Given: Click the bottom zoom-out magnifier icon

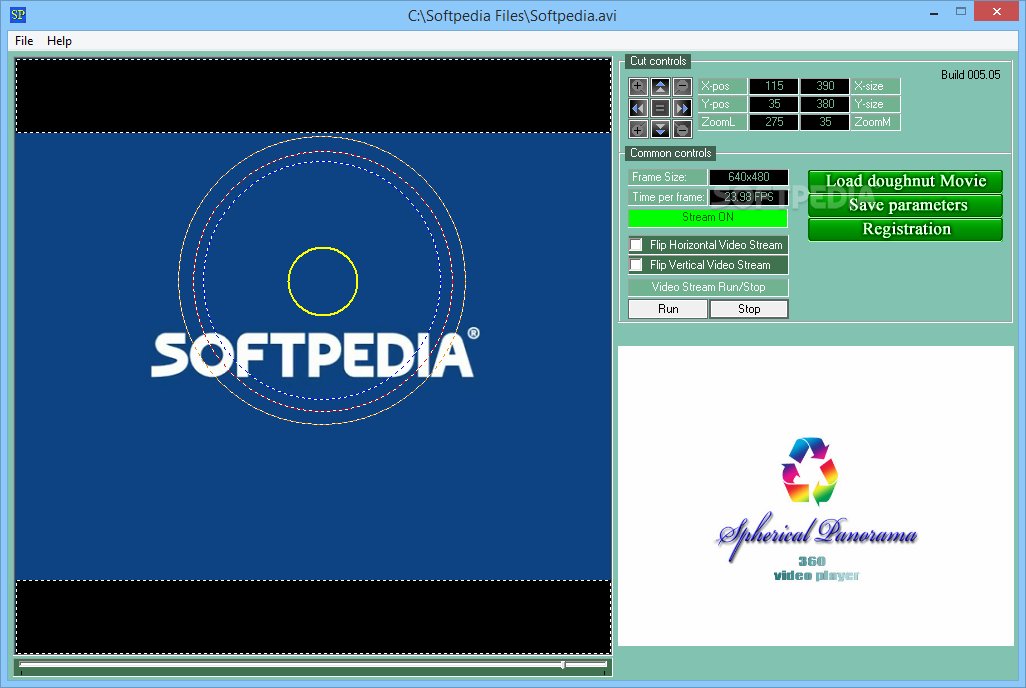Looking at the screenshot, I should click(682, 130).
